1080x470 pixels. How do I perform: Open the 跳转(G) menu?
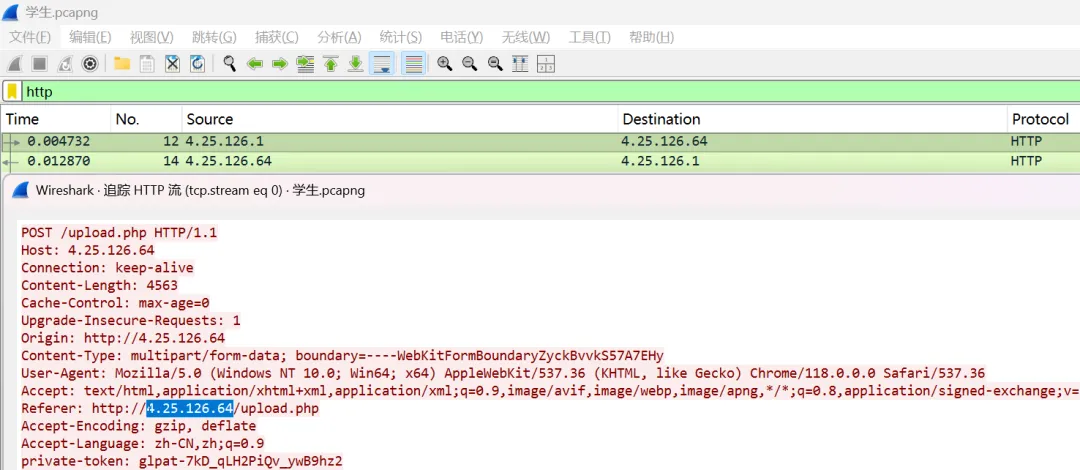[x=214, y=37]
